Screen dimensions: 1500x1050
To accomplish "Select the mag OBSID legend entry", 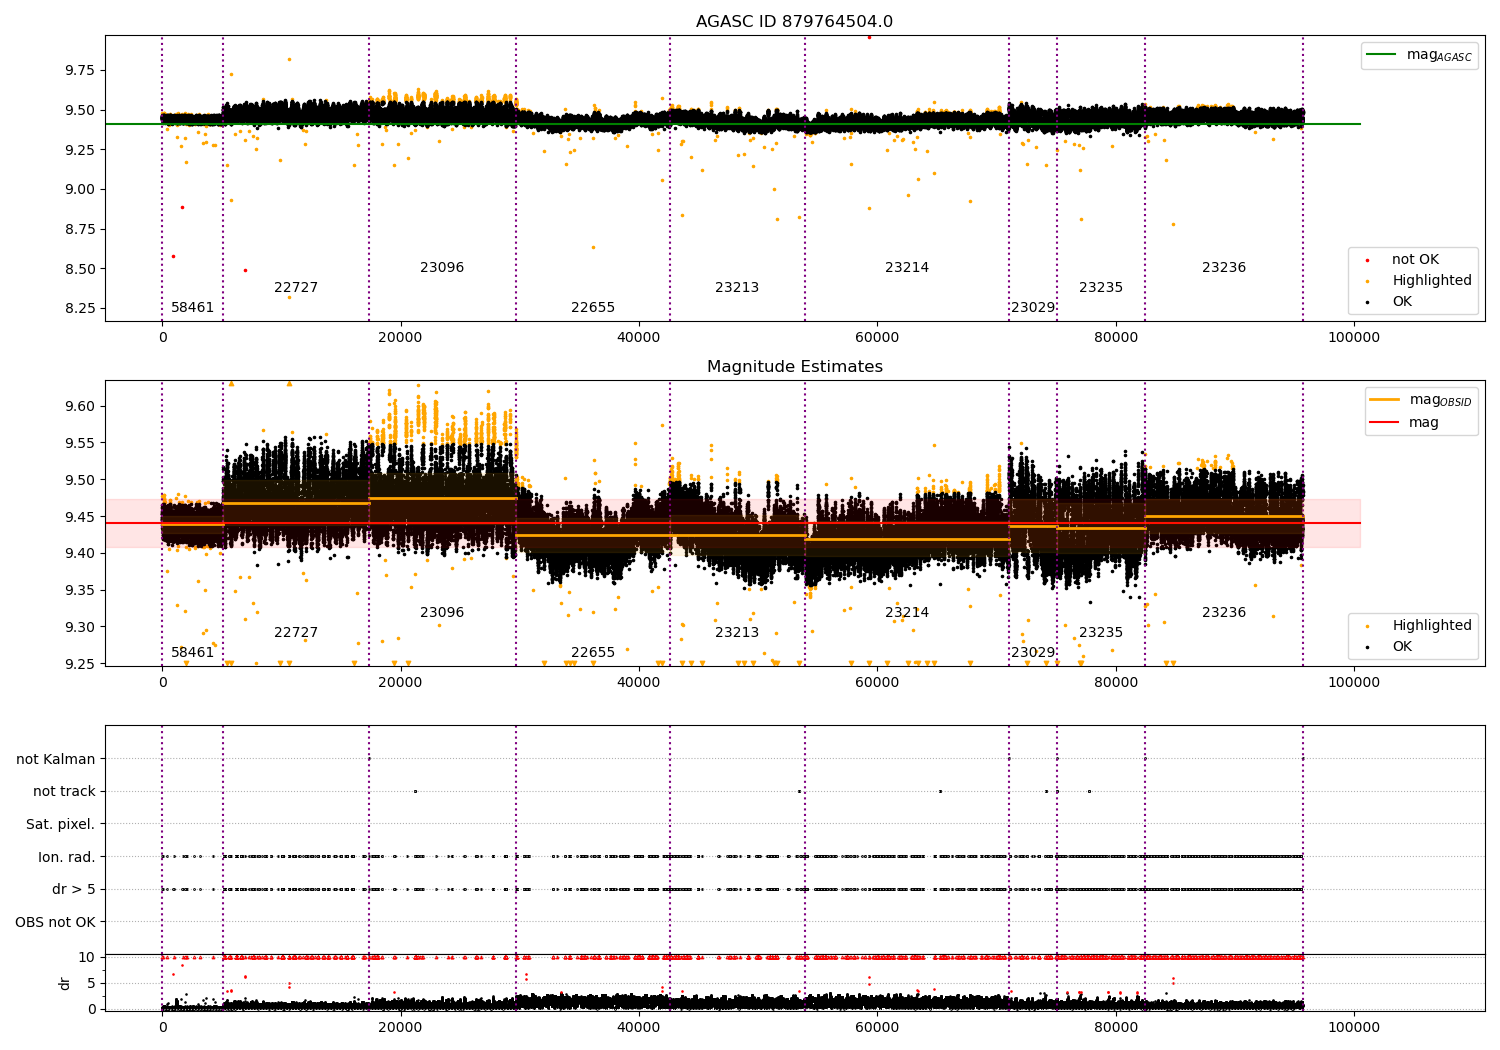I will tap(1421, 400).
